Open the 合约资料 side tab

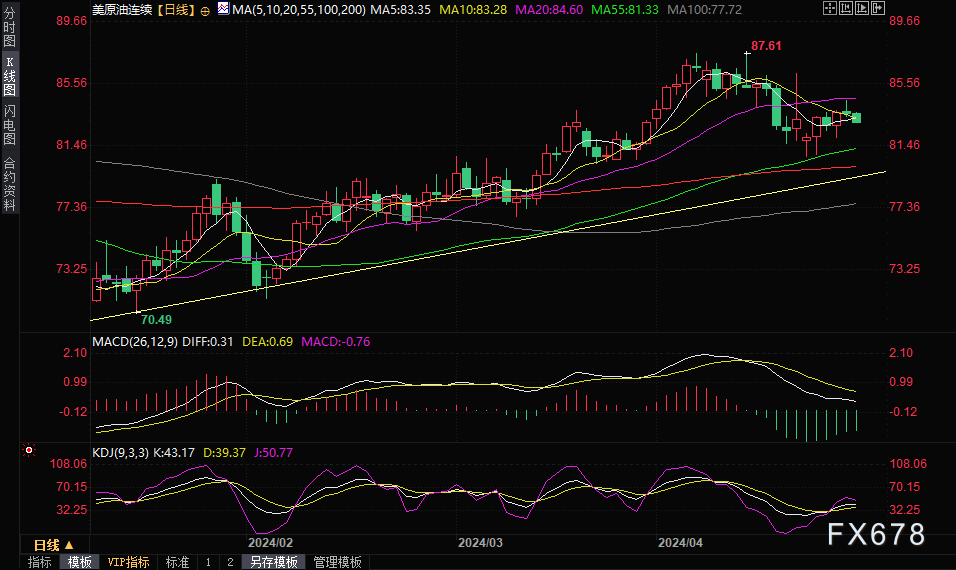click(9, 184)
